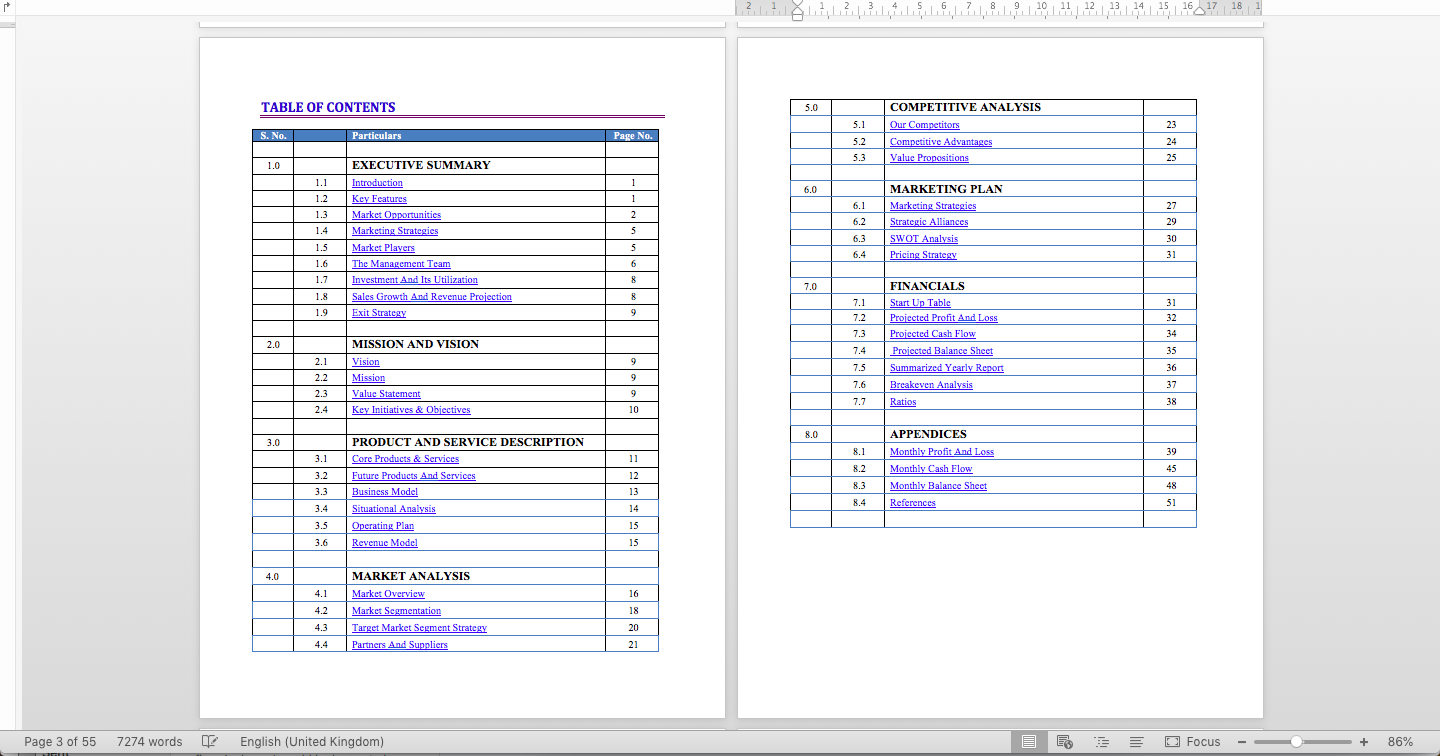Open Target Market Segment Strategy link
Screen dimensions: 1440x756
tap(419, 628)
